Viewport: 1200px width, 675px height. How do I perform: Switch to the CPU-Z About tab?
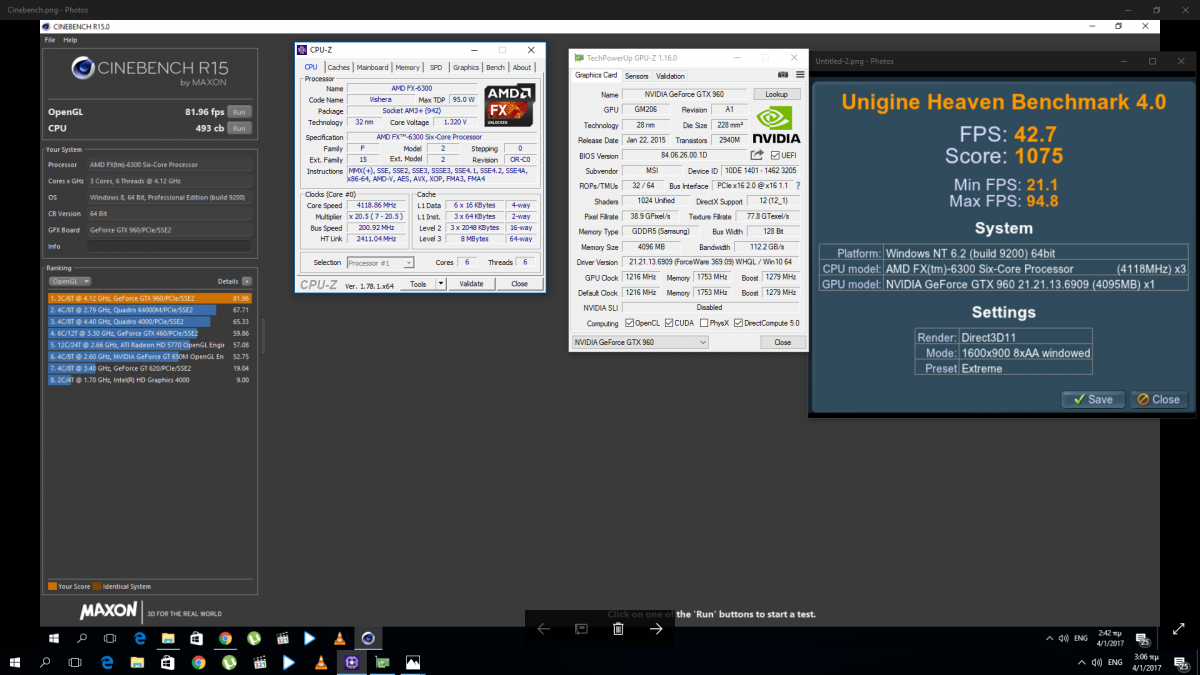[x=522, y=67]
